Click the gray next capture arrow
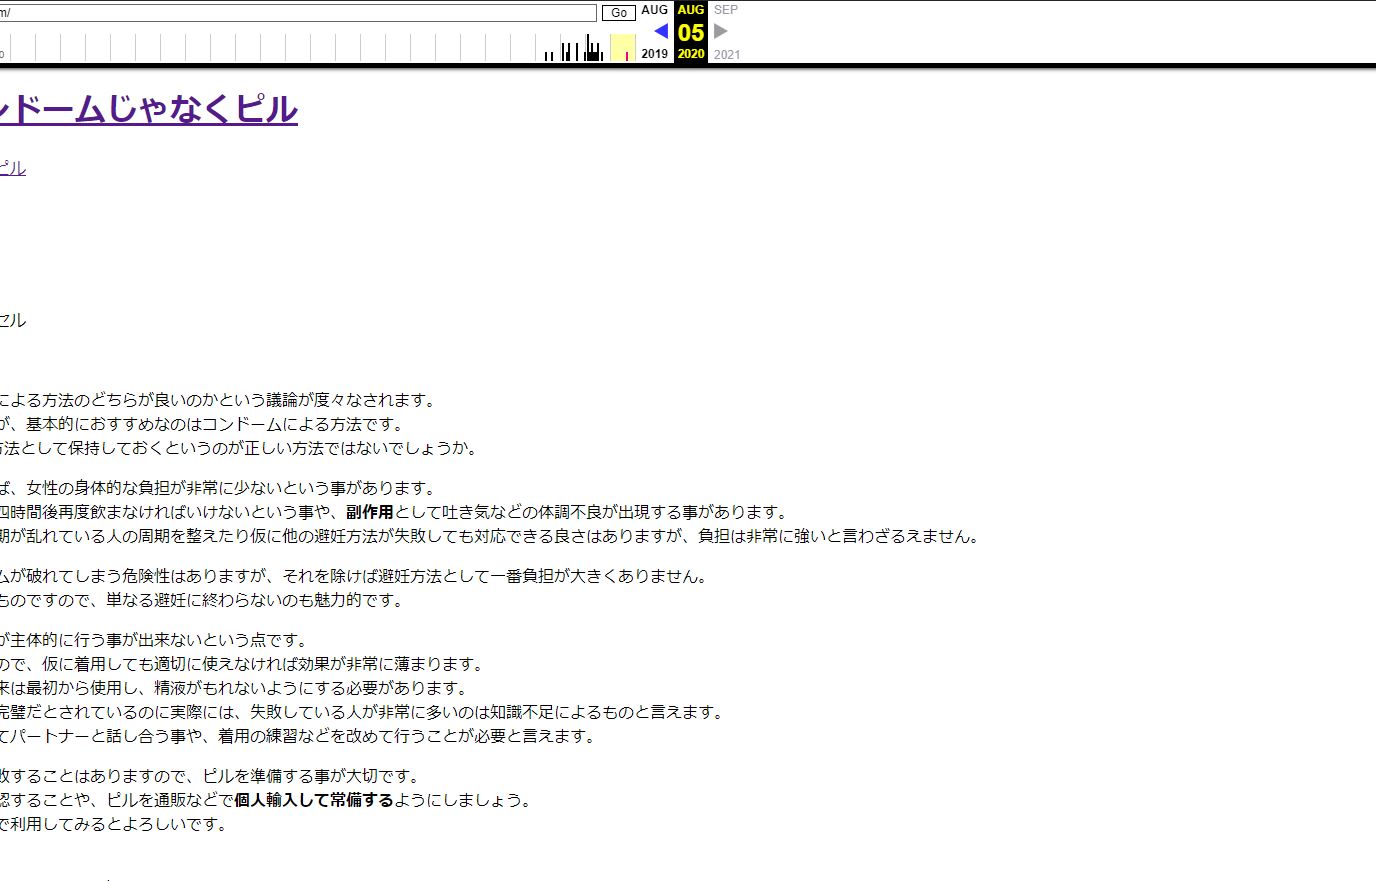The height and width of the screenshot is (881, 1376). [x=721, y=31]
